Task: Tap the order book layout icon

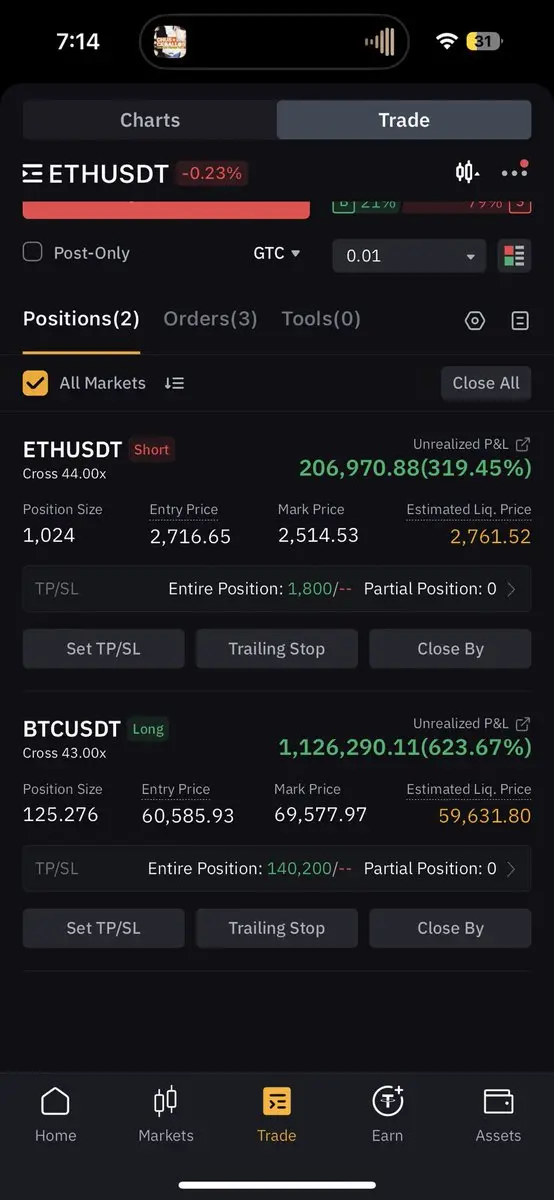Action: pos(514,256)
